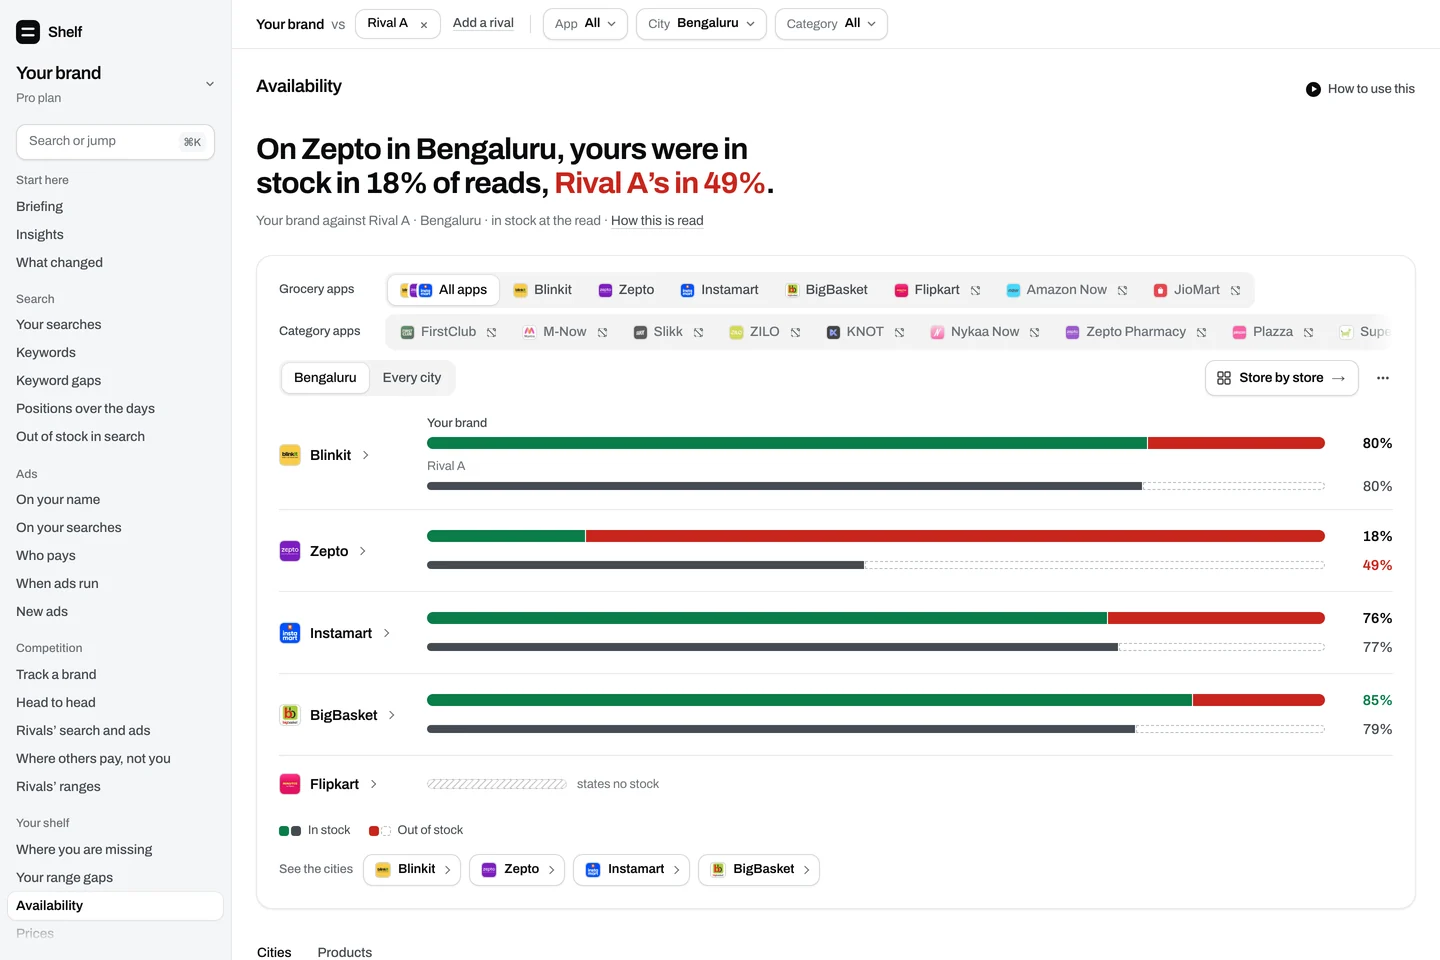Screen dimensions: 1440x960
Task: Click the unavailable icon next to FirstClub
Action: click(491, 333)
